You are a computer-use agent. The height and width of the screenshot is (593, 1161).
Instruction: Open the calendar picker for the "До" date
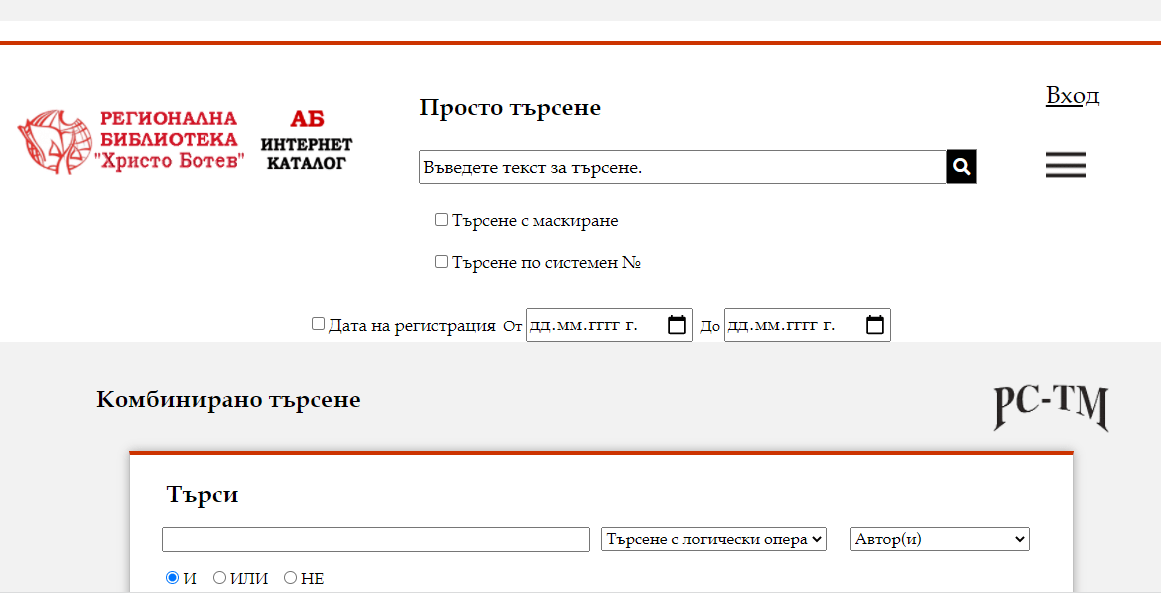pyautogui.click(x=875, y=324)
